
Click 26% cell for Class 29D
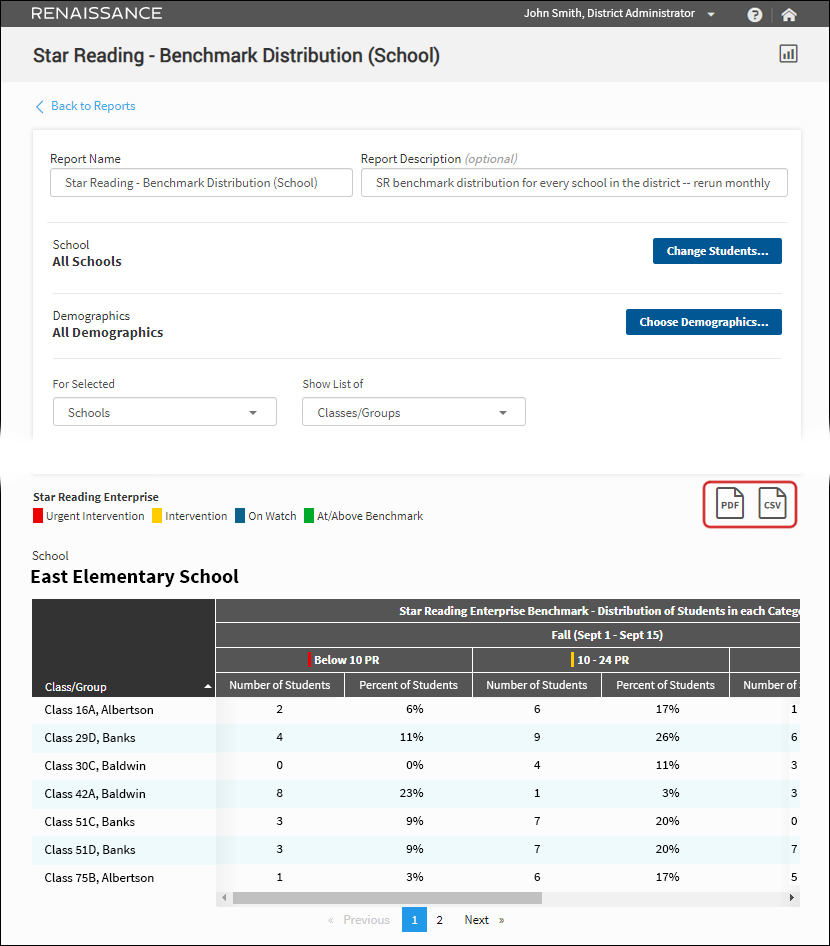tap(667, 737)
